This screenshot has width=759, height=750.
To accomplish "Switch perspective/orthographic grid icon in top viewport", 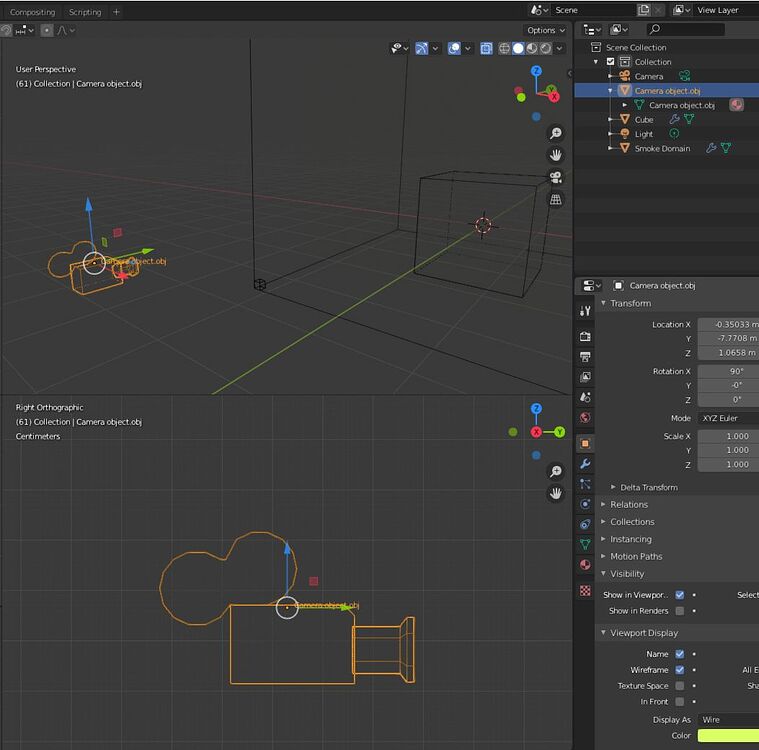I will pos(556,199).
